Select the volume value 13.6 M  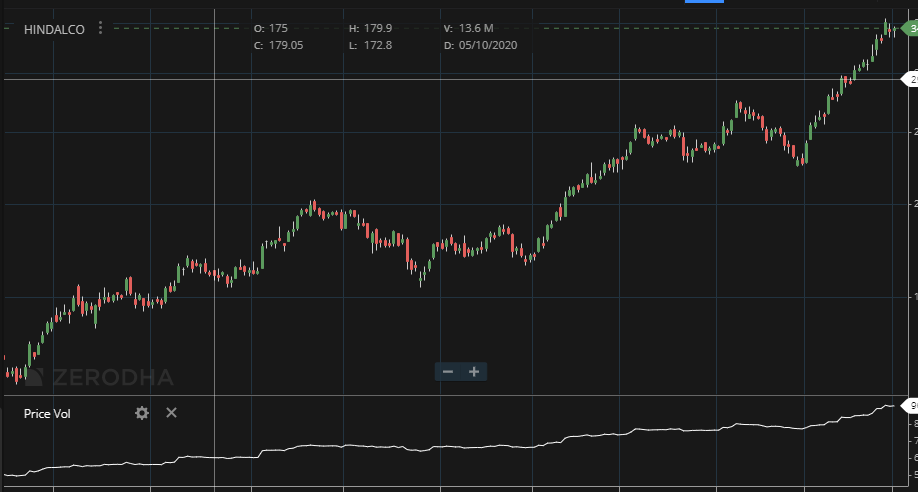476,28
